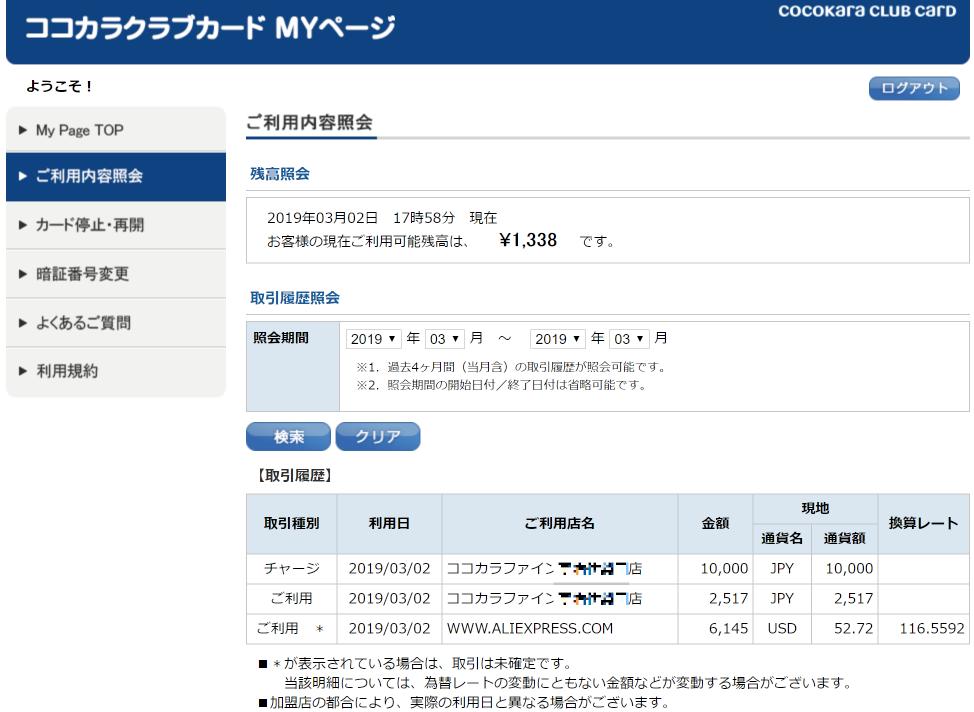Open カード停止・再開 sidebar item
The image size is (974, 712).
pos(116,225)
